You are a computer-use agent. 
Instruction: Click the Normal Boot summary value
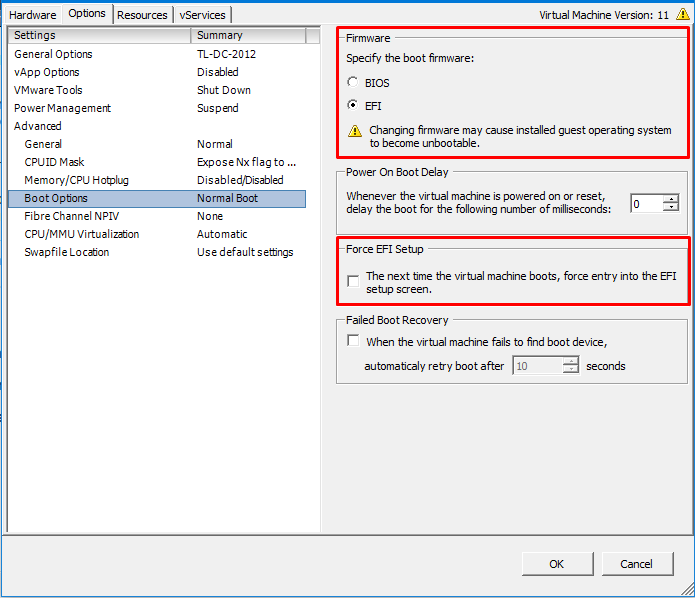click(227, 198)
